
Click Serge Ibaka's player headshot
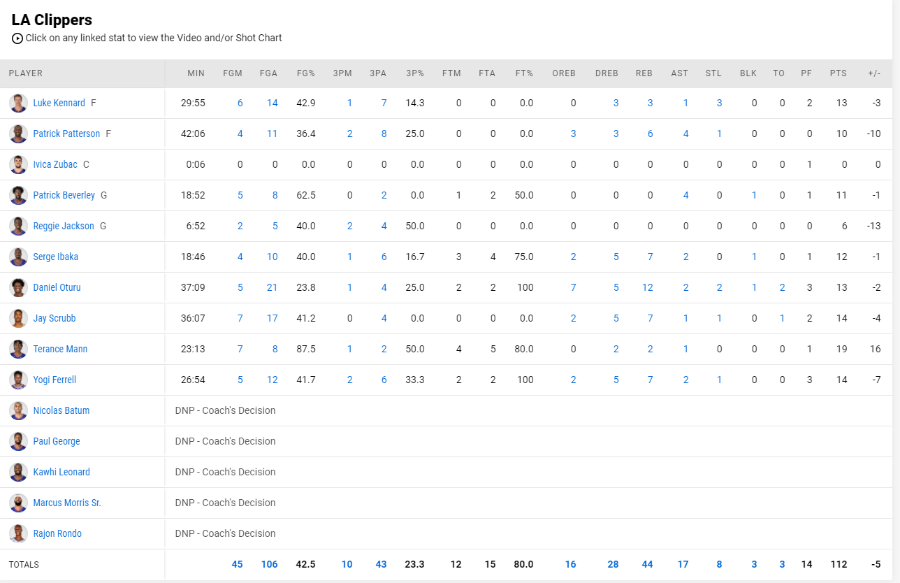(18, 256)
